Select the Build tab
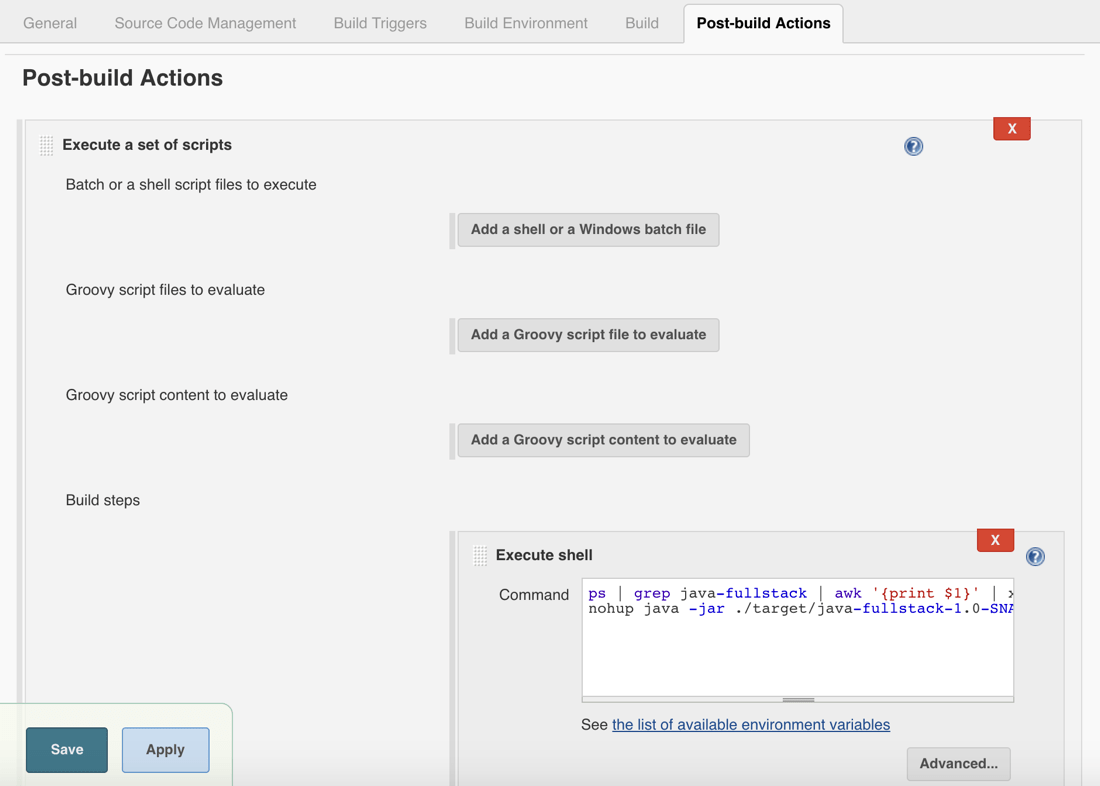 [641, 22]
